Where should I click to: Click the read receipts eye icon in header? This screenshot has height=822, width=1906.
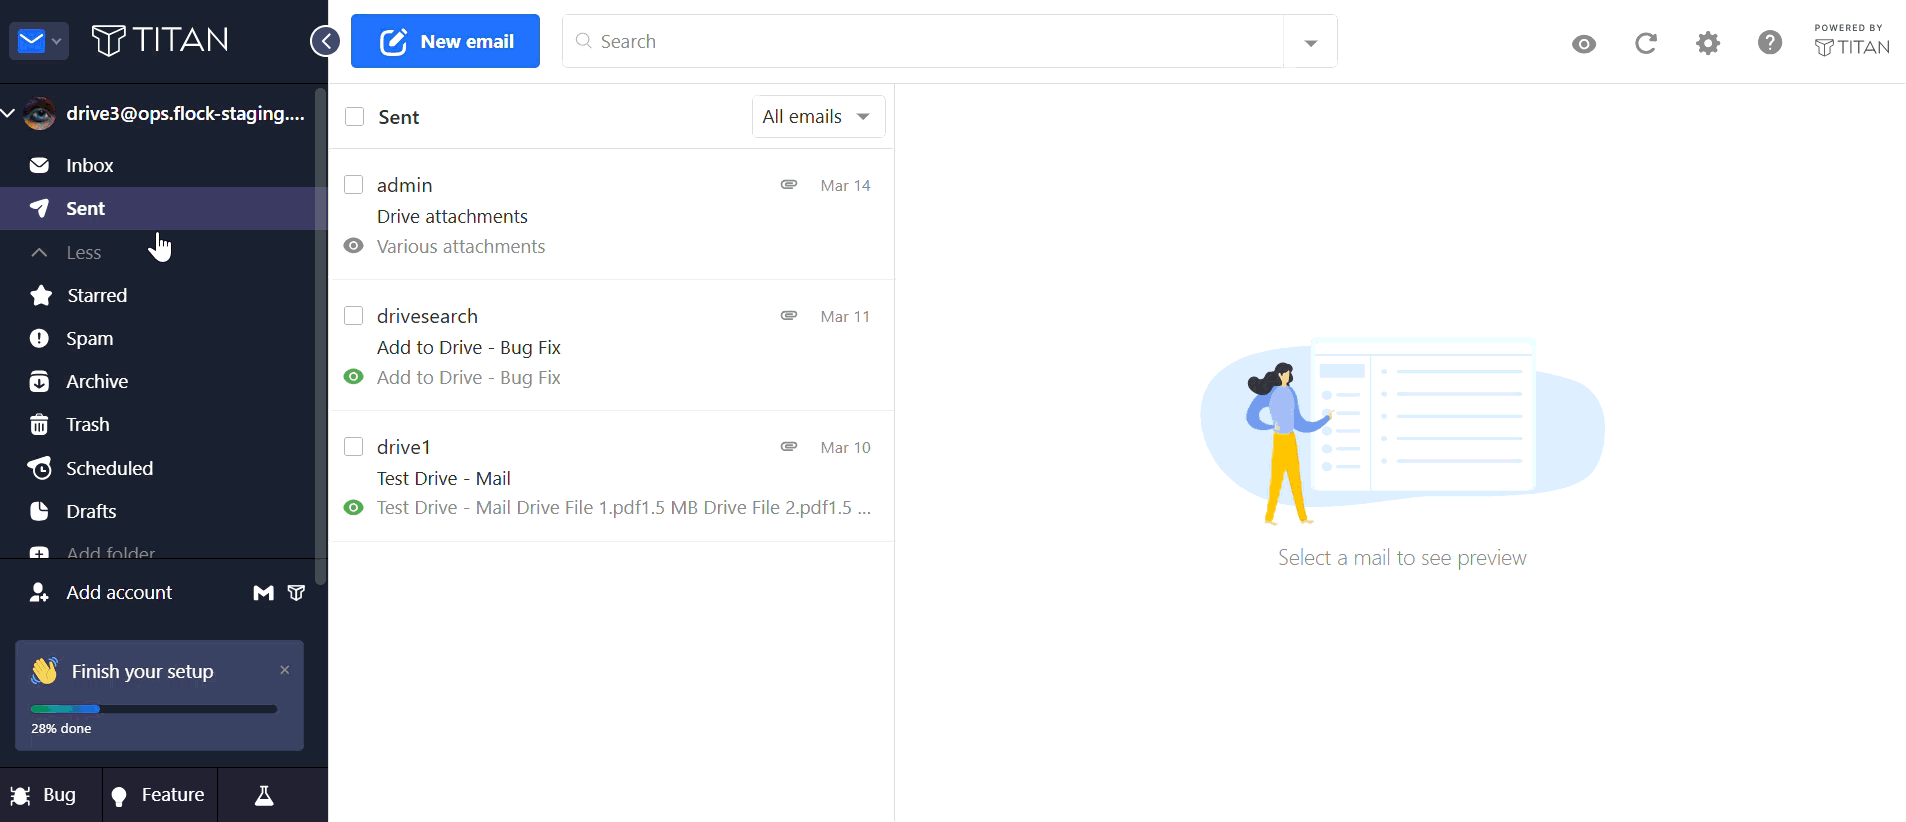pyautogui.click(x=1584, y=43)
